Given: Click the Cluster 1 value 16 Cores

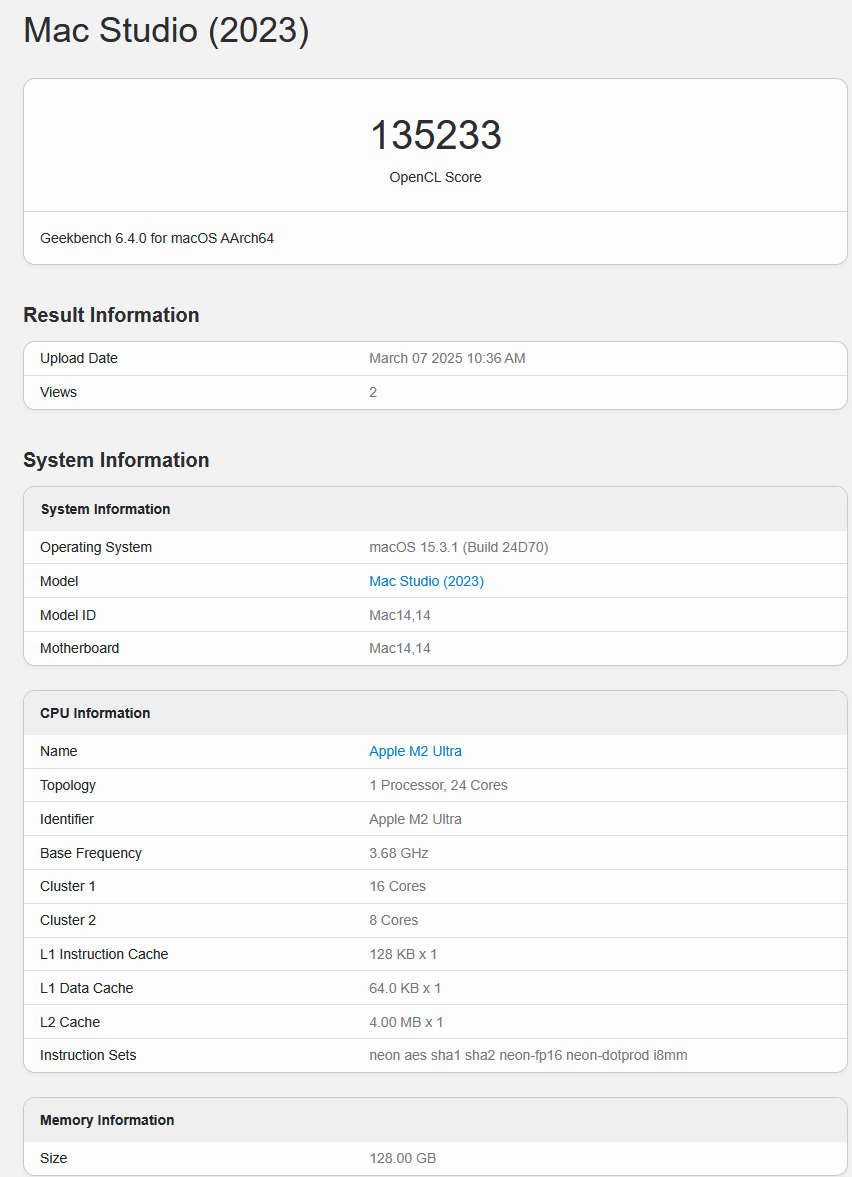Looking at the screenshot, I should coord(397,887).
